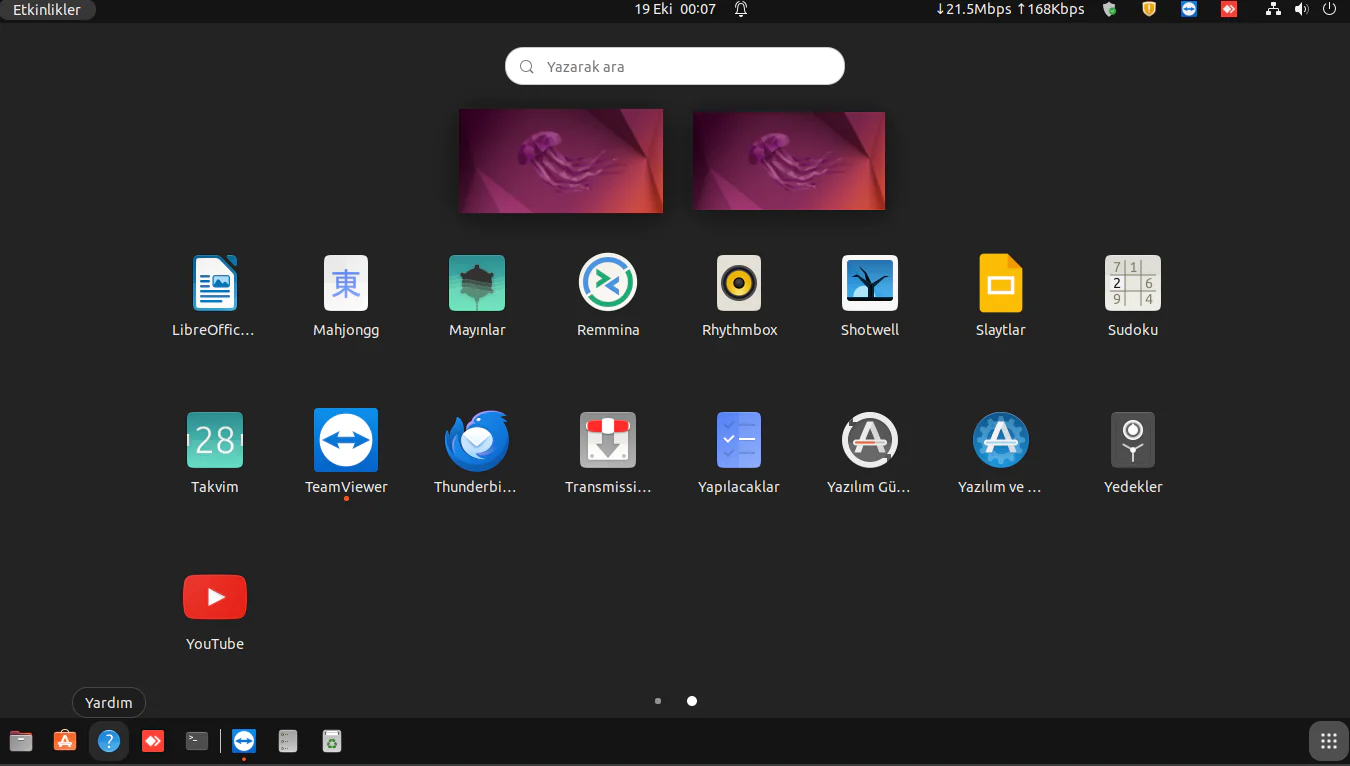Open the Mahjongg game
The height and width of the screenshot is (766, 1350).
[x=345, y=283]
